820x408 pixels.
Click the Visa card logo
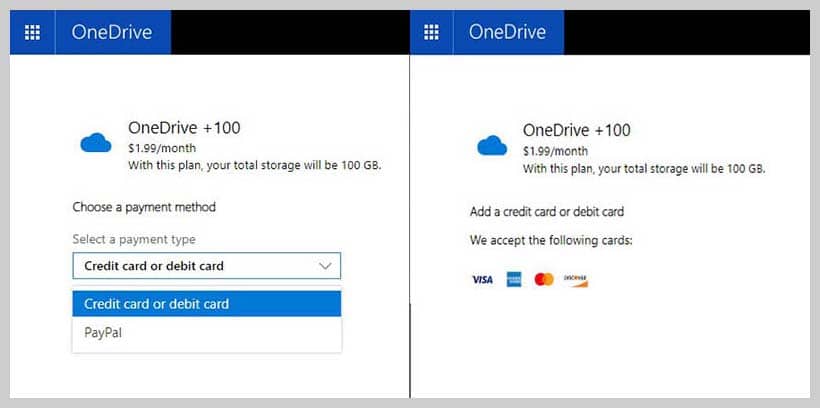tap(482, 280)
